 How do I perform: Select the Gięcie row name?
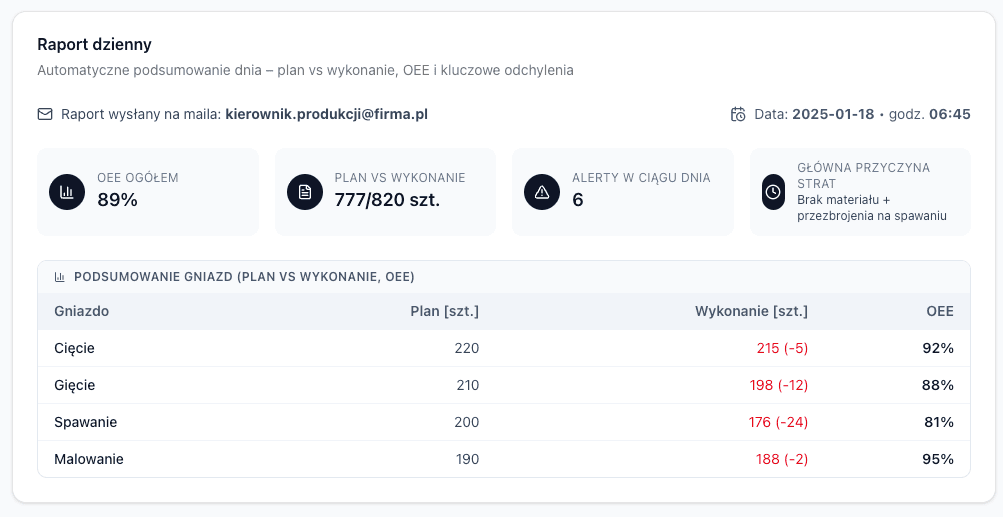pos(74,385)
